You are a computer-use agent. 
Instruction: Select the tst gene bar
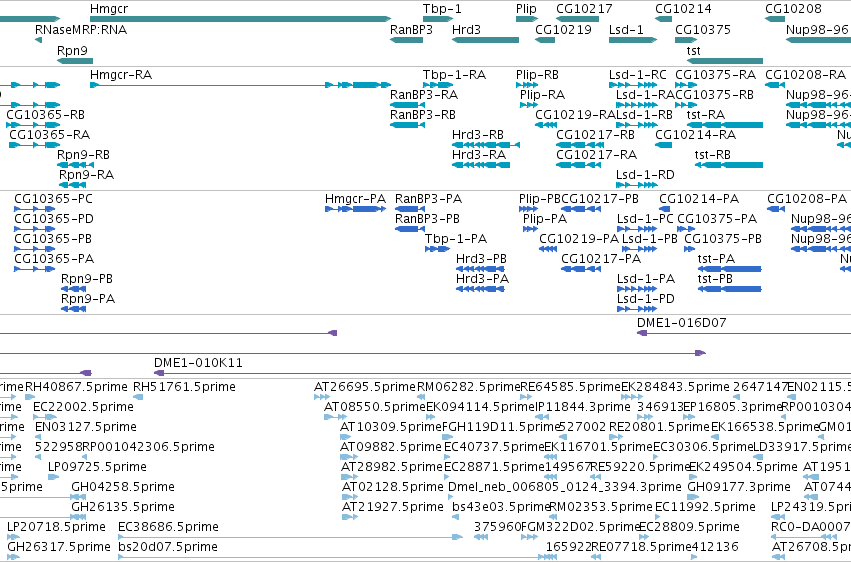tap(725, 61)
